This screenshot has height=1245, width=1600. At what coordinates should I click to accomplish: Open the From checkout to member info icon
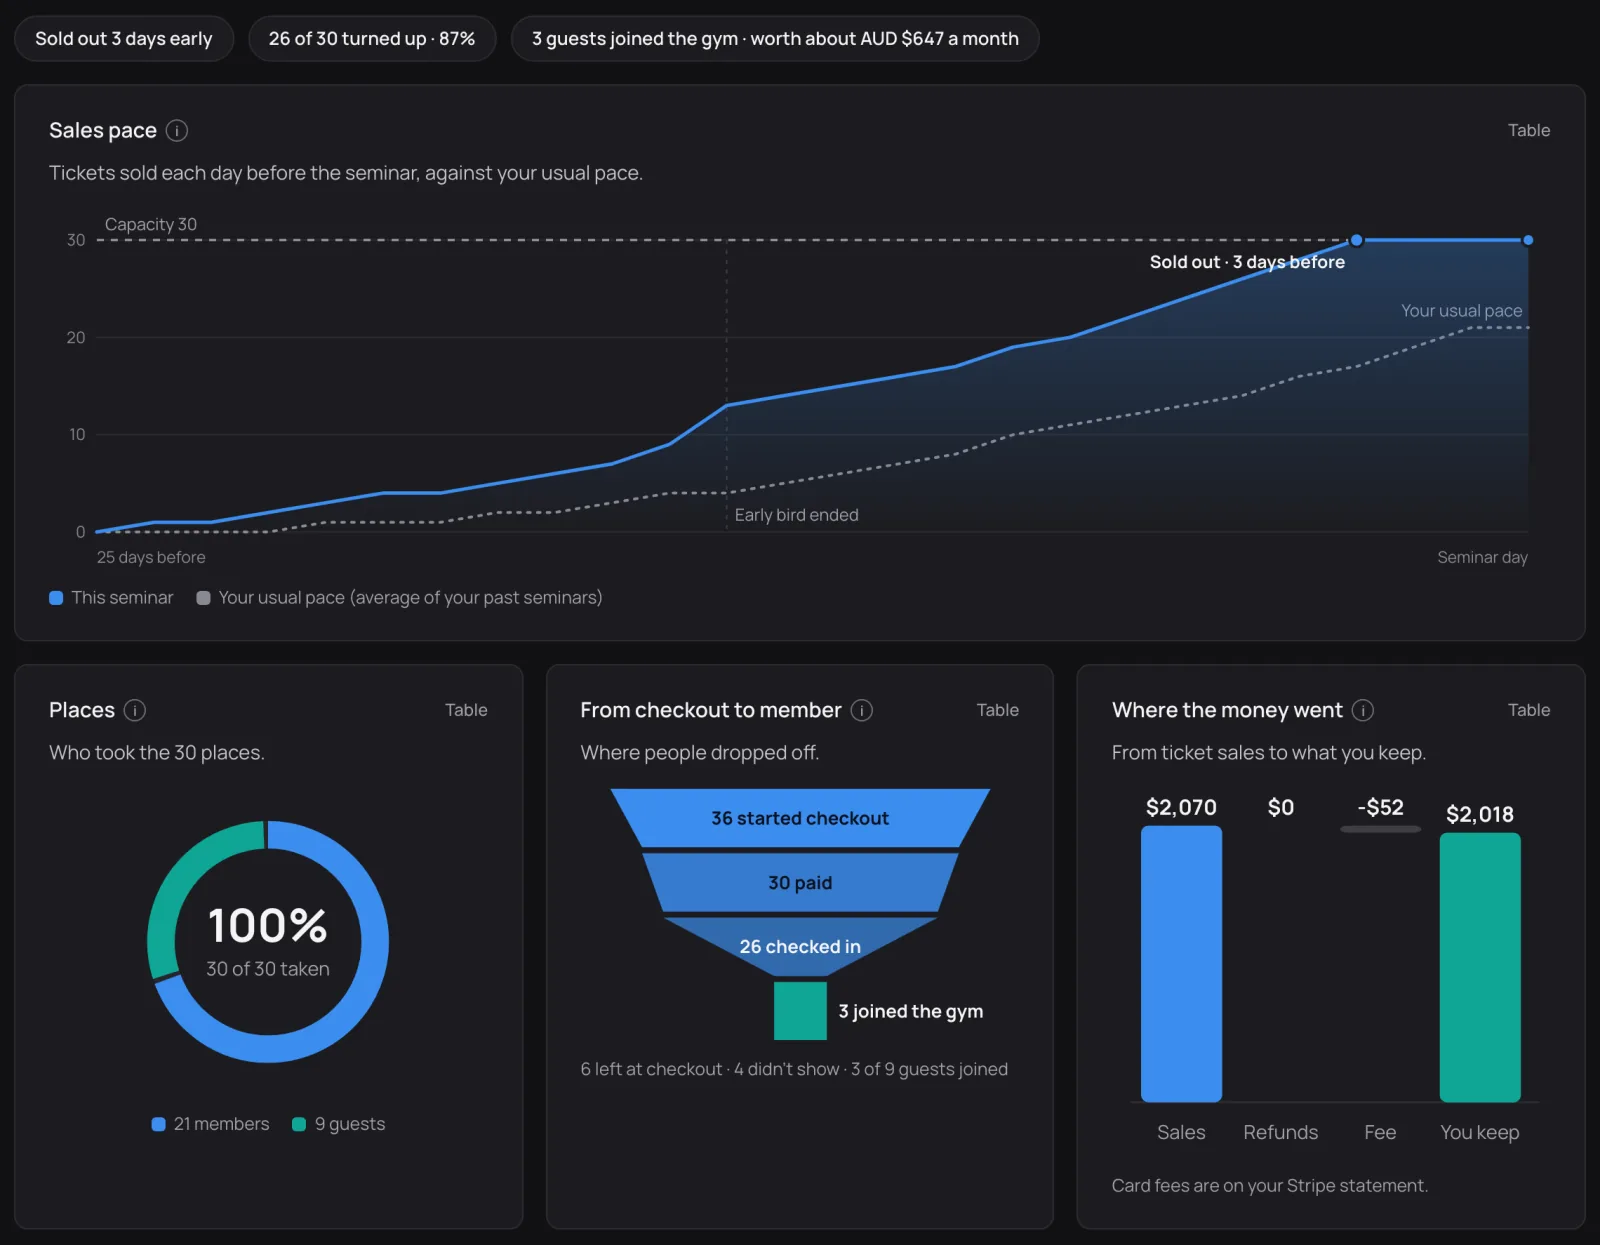coord(862,710)
